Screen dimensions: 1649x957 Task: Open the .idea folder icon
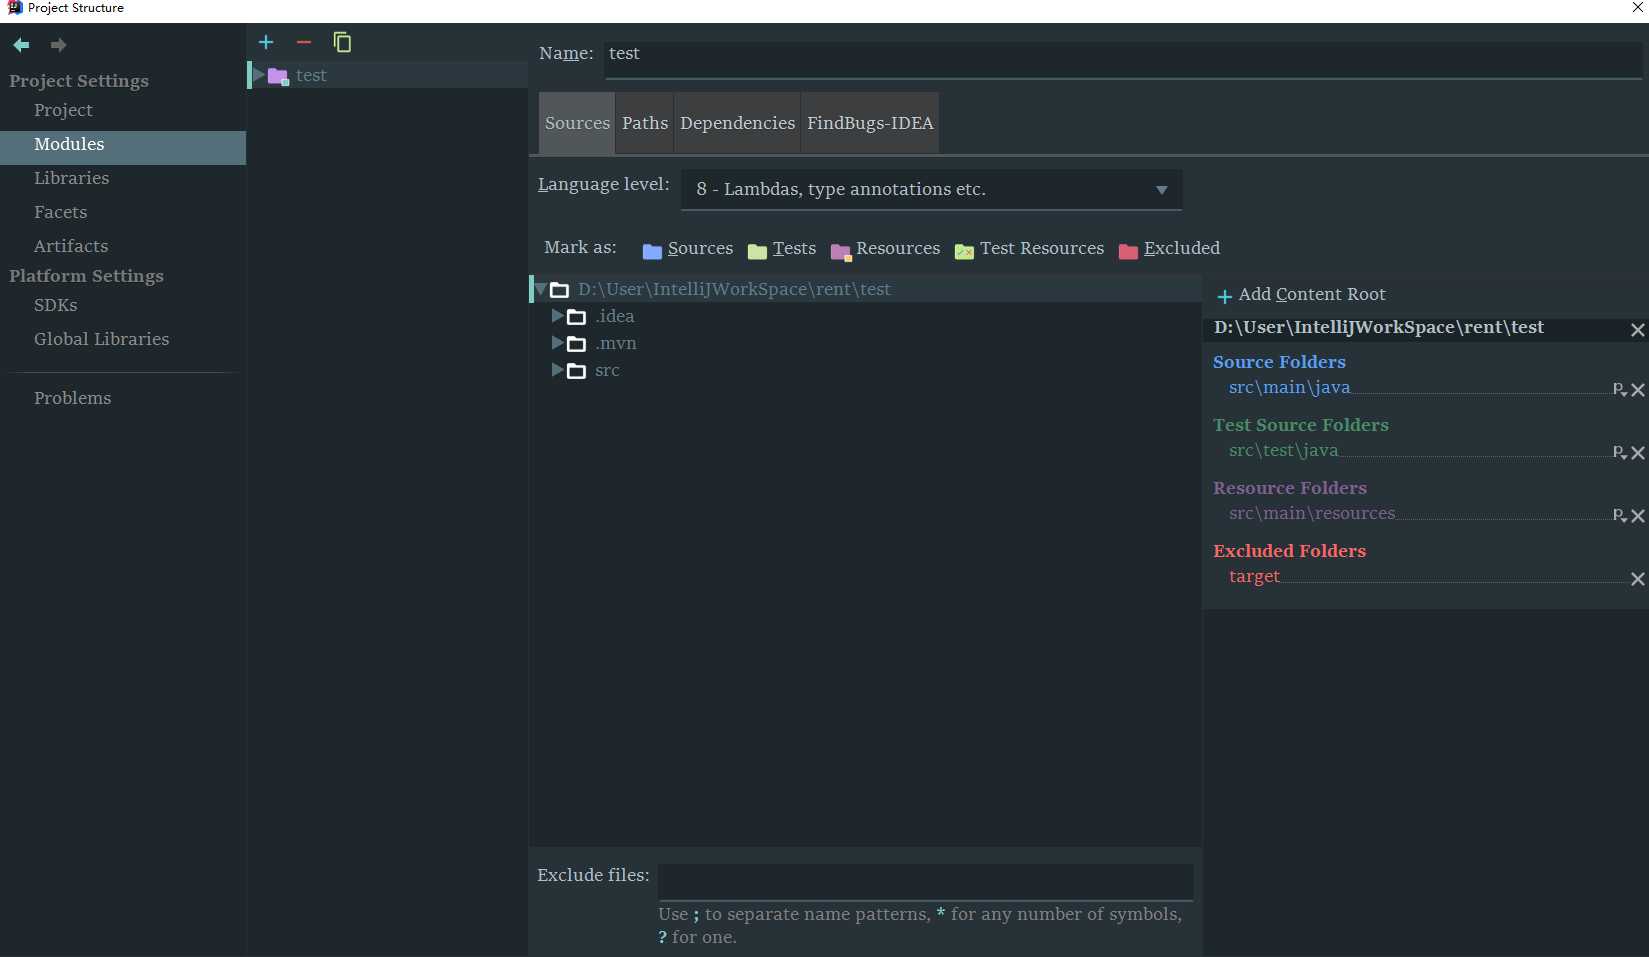pos(577,317)
